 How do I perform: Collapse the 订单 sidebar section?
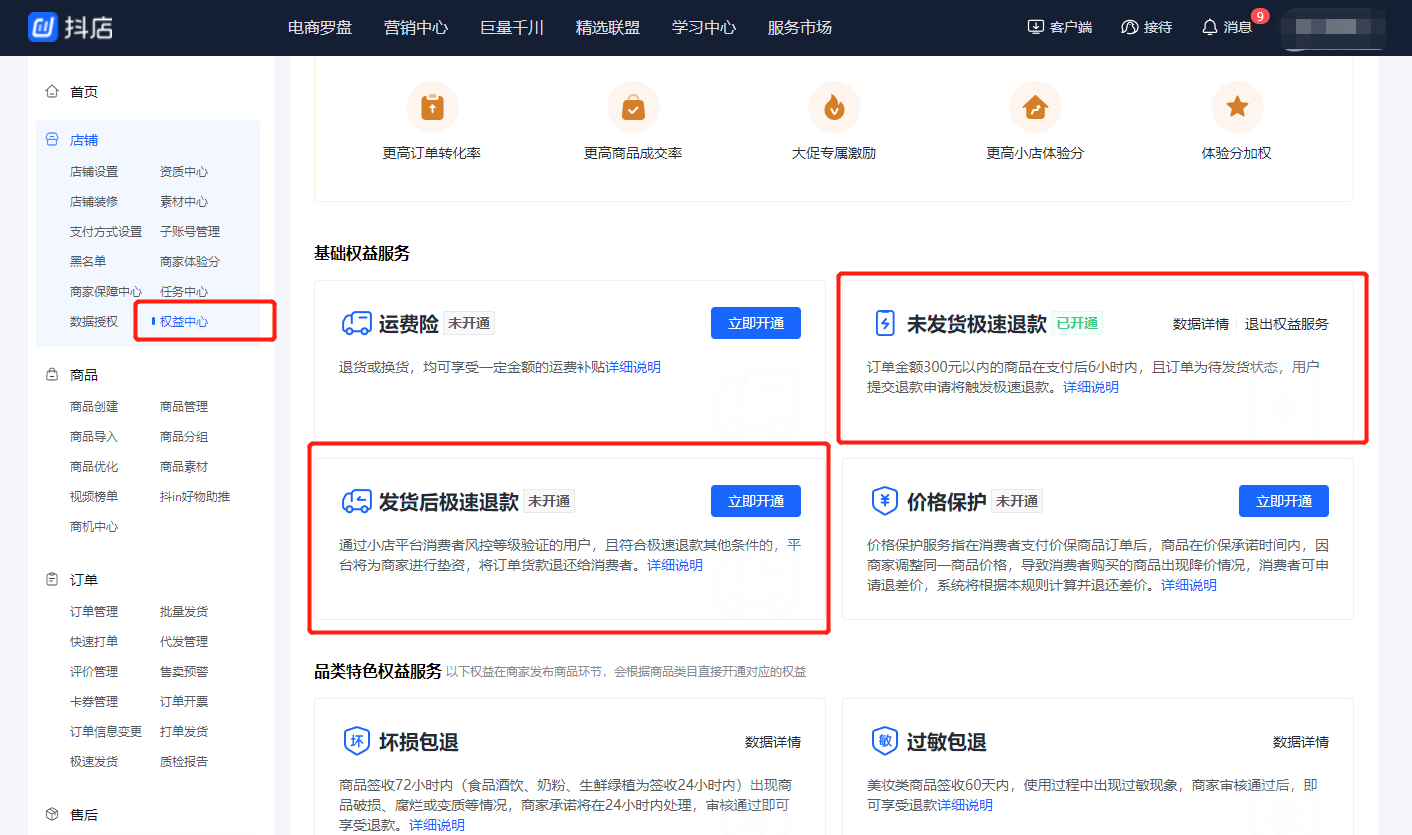[84, 580]
